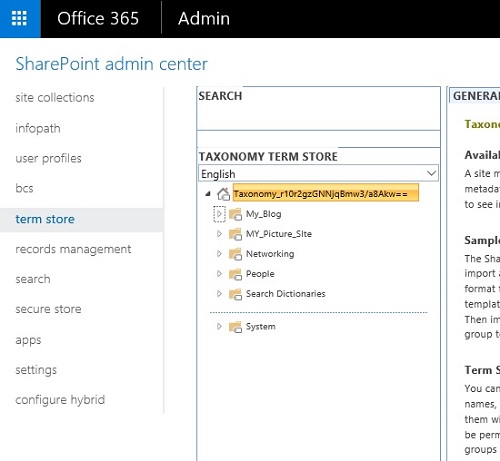Click the My_Blog group folder icon

(235, 214)
